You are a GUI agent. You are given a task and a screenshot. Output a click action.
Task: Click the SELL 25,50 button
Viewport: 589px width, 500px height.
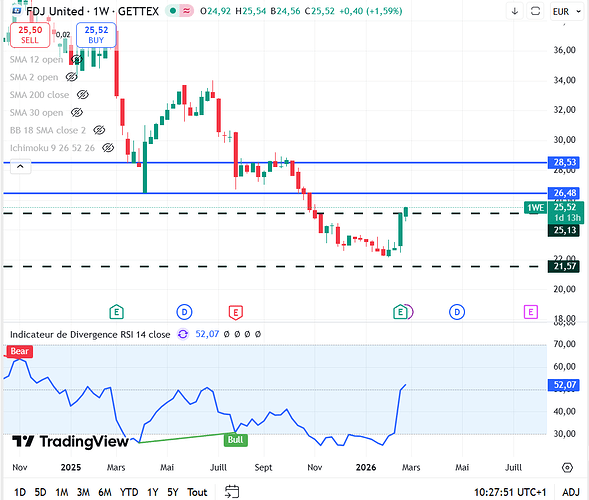pos(30,35)
